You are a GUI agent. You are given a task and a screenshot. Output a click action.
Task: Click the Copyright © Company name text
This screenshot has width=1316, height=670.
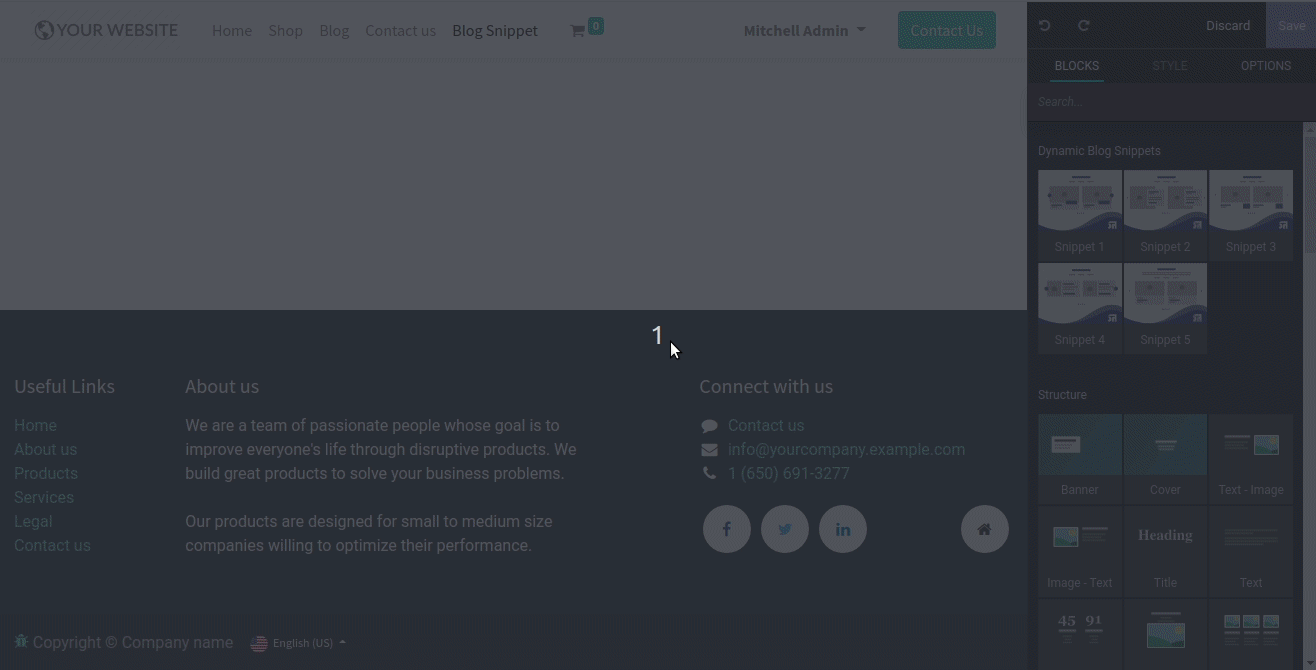133,642
